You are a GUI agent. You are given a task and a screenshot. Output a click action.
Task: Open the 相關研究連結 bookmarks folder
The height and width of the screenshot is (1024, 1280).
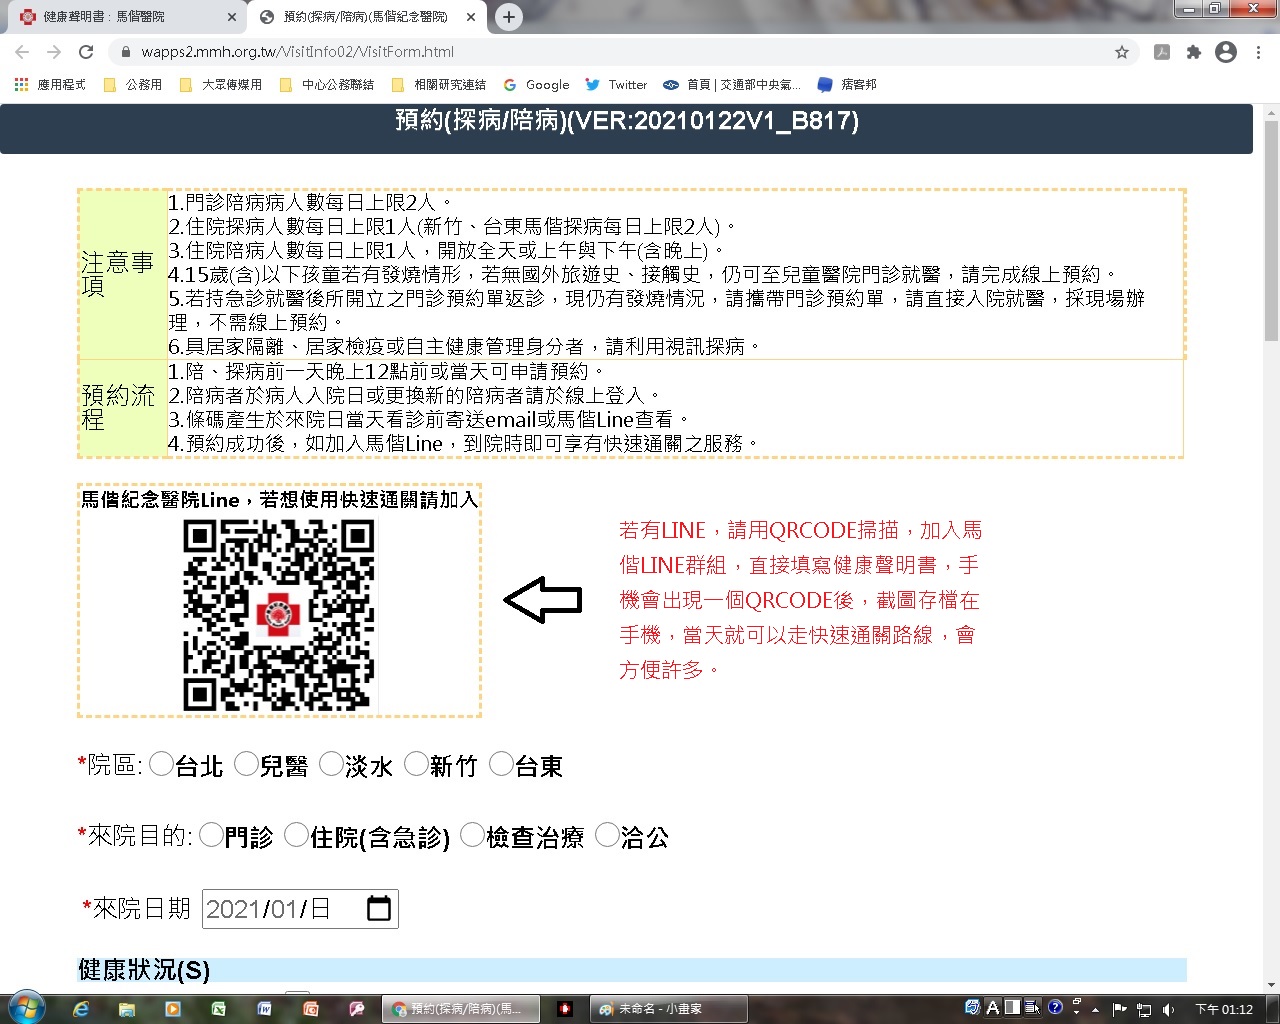[439, 85]
